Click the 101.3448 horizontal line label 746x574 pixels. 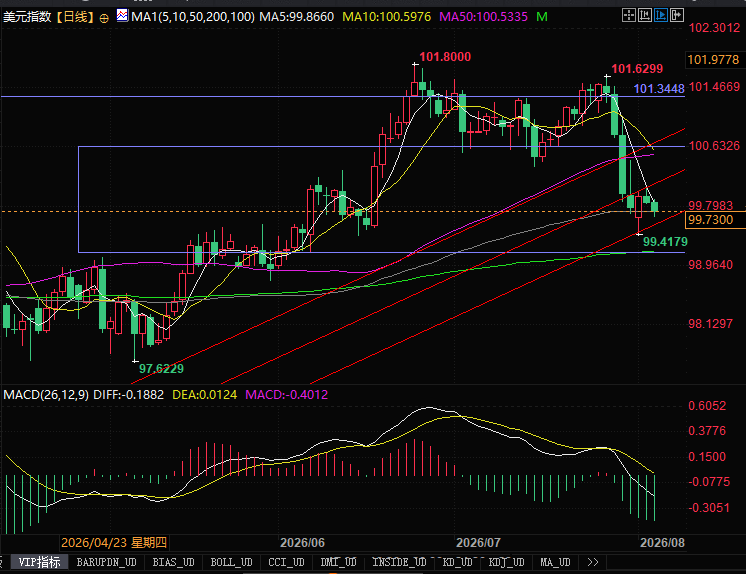[659, 89]
